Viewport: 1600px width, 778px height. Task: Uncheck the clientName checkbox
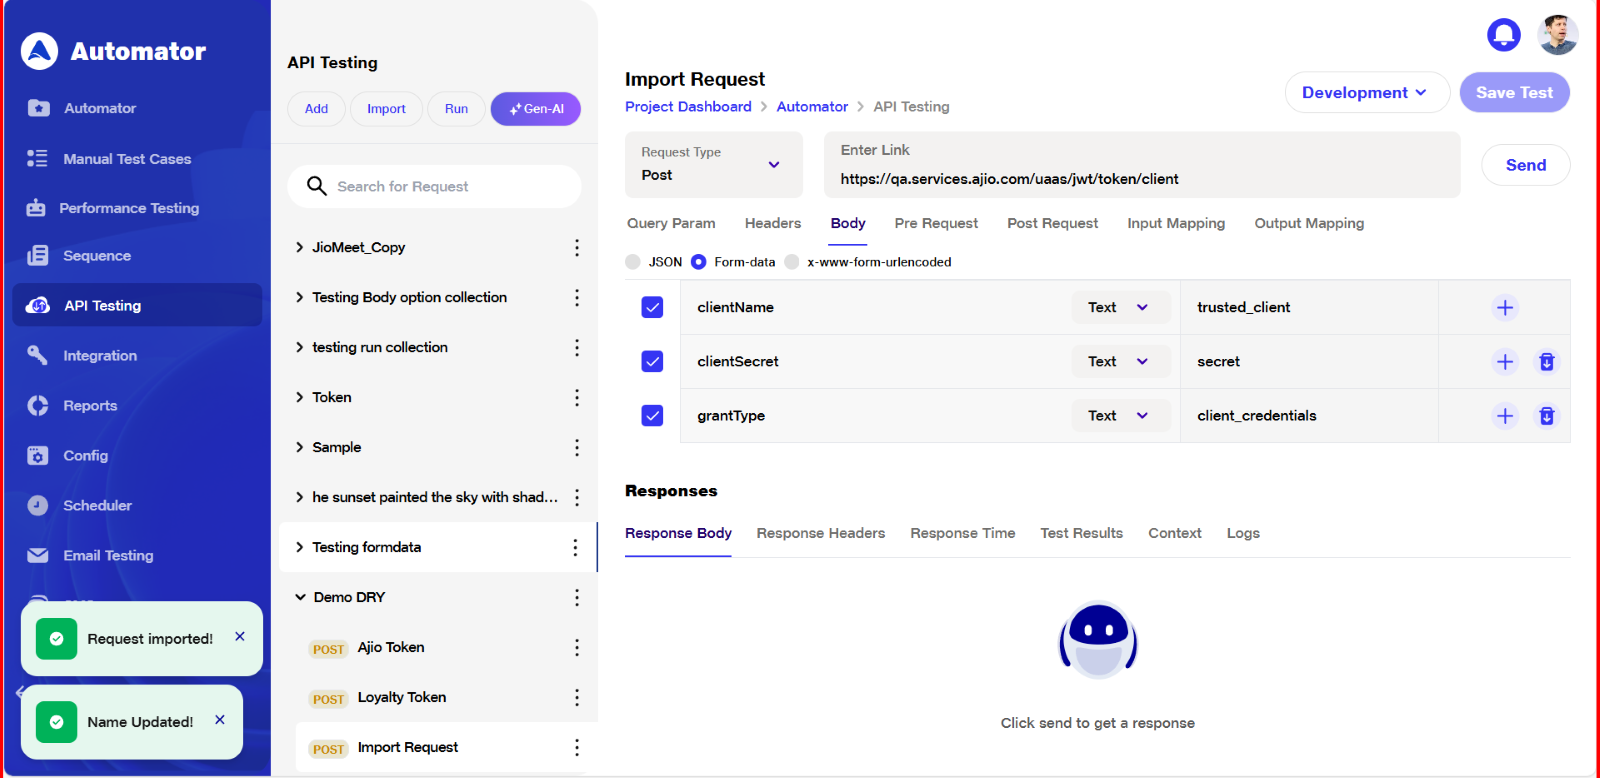point(652,308)
